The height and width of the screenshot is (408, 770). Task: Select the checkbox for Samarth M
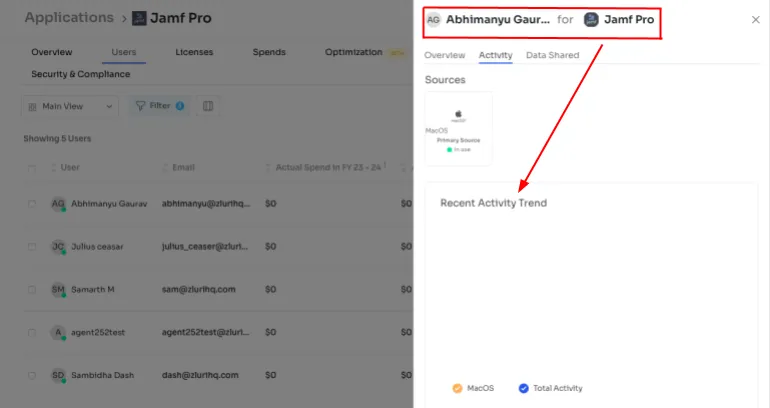[32, 290]
